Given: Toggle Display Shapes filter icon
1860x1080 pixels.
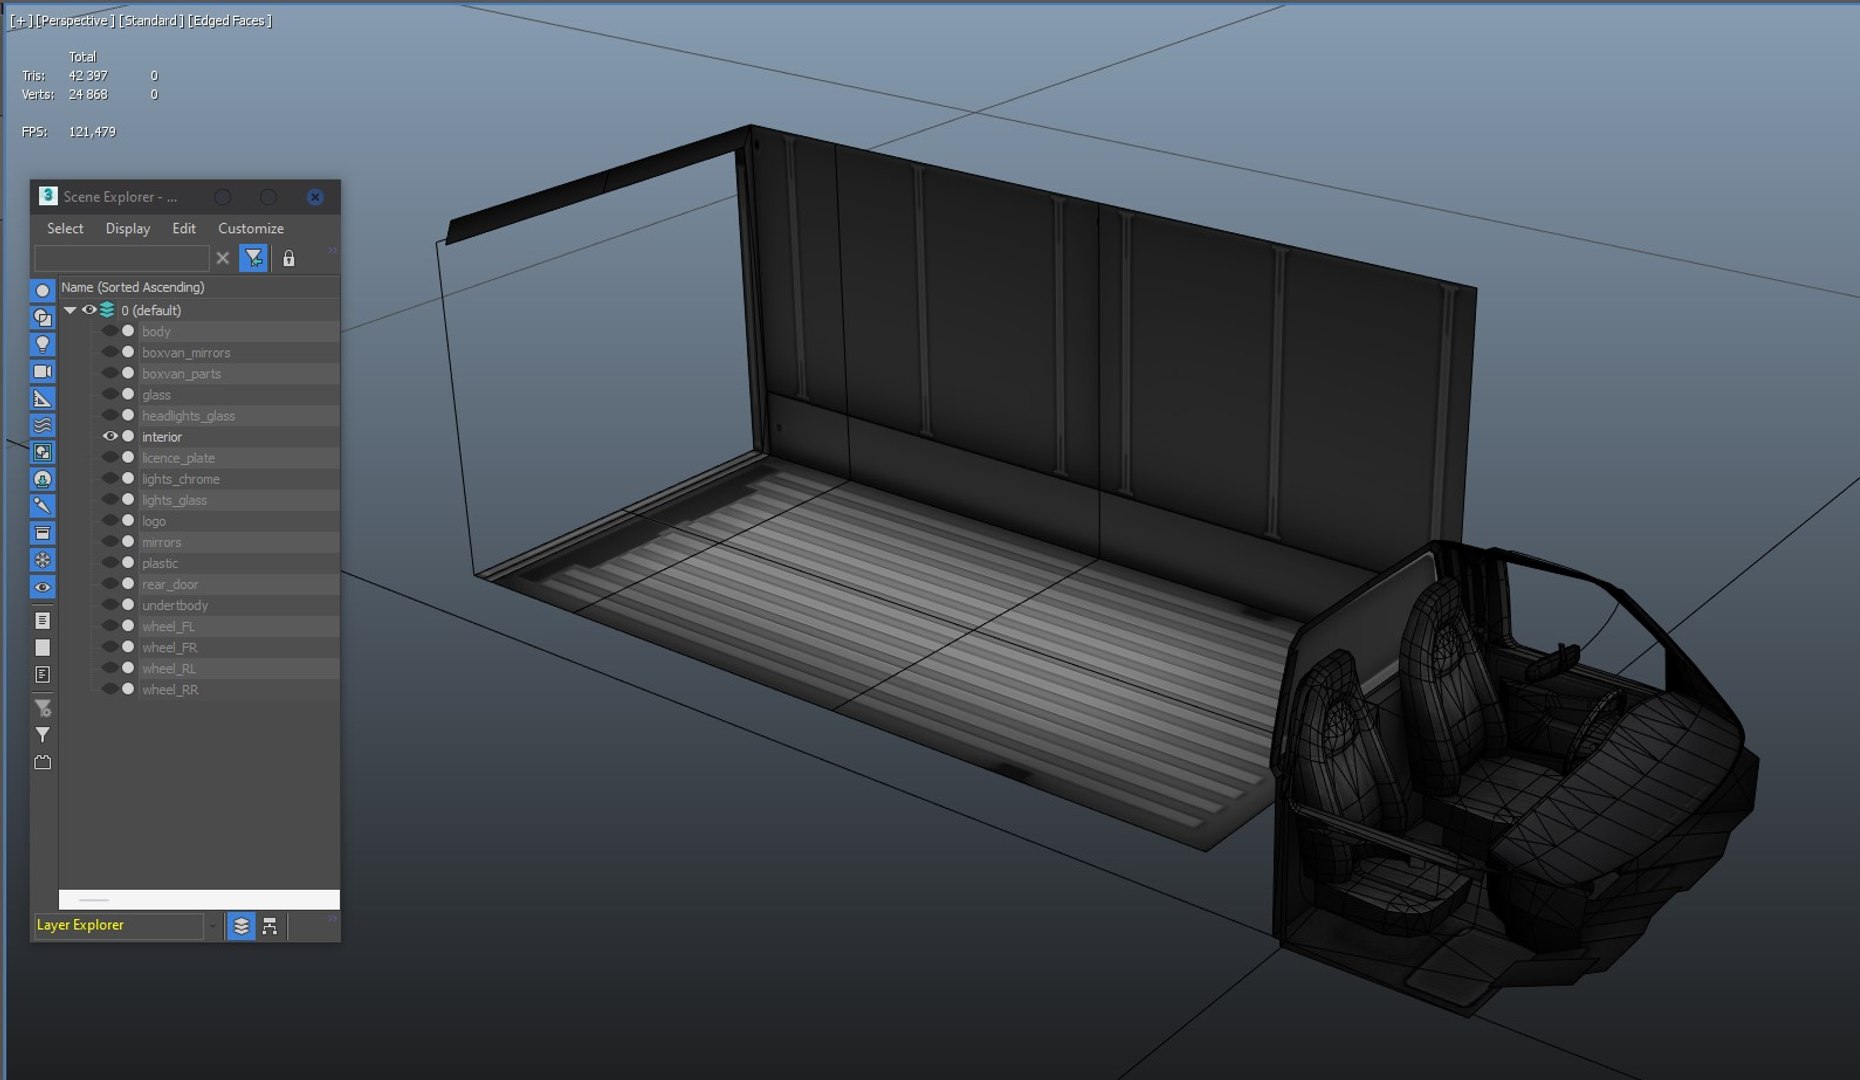Looking at the screenshot, I should click(42, 318).
